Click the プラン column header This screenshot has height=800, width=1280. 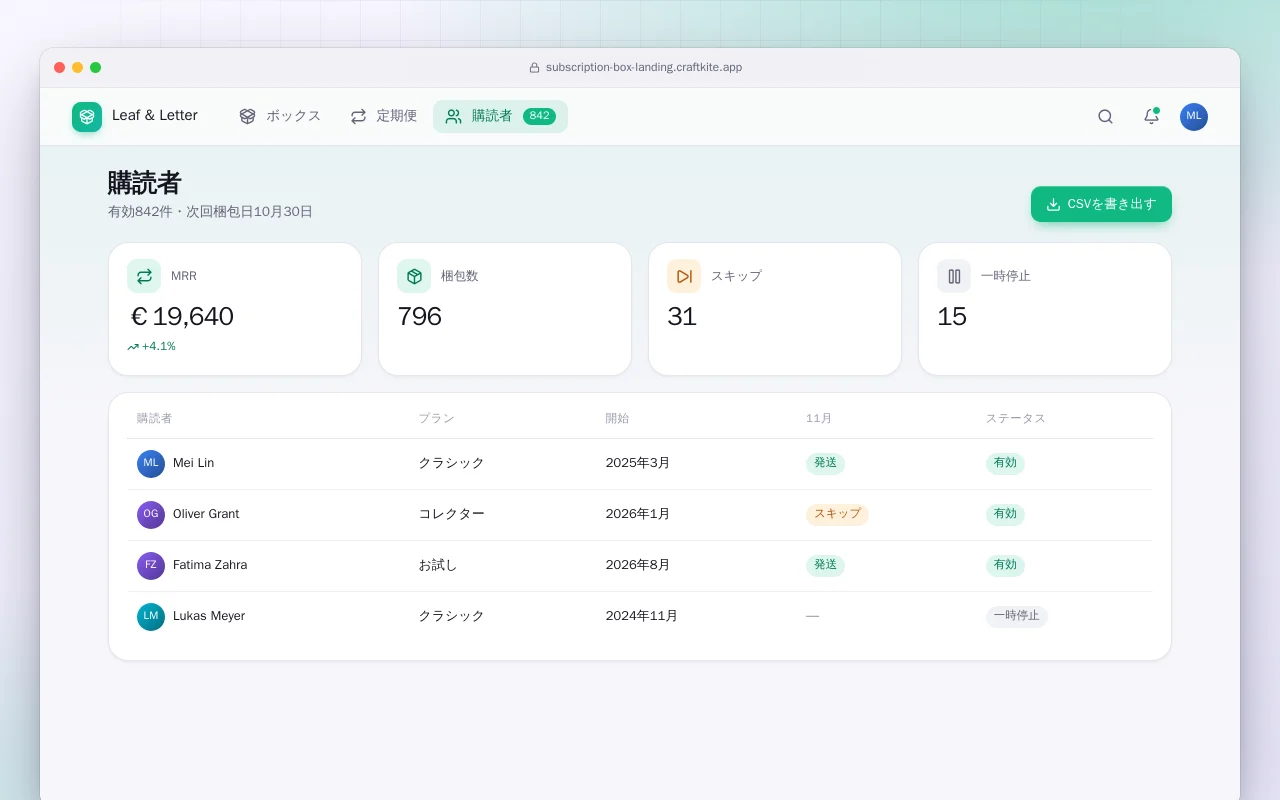tap(436, 419)
